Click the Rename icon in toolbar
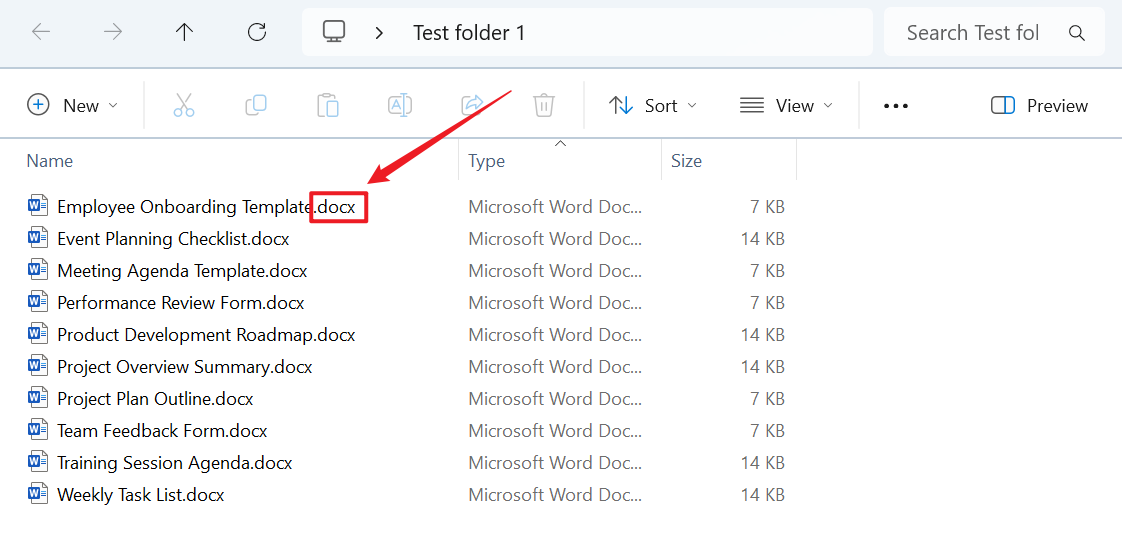 point(400,105)
